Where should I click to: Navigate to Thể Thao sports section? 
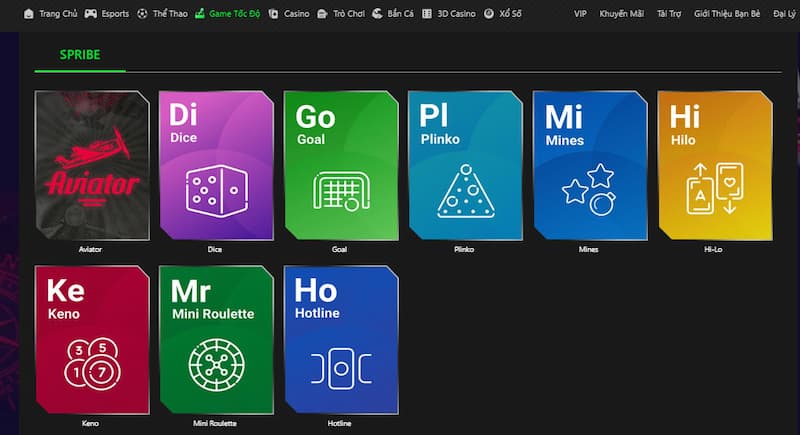[x=162, y=15]
